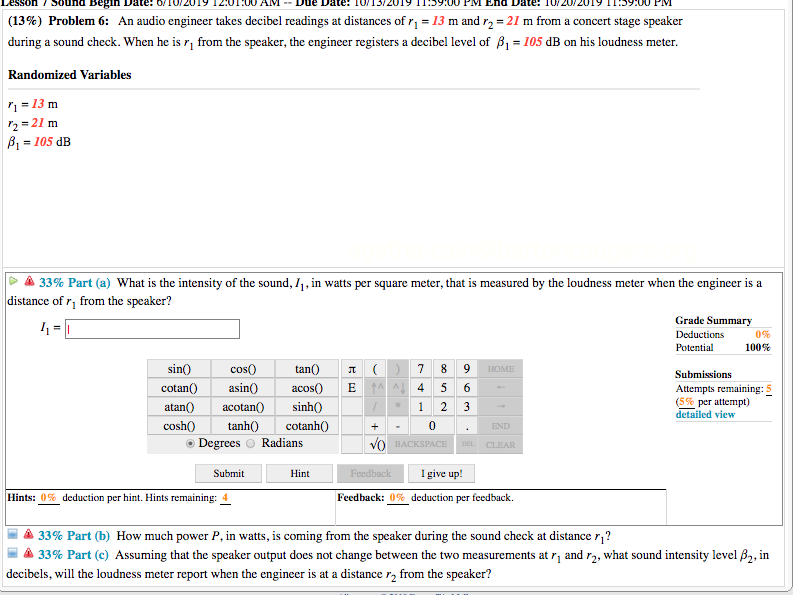Viewport: 793px width, 595px height.
Task: Click the blue expand icon beside Part (b)
Action: click(13, 534)
